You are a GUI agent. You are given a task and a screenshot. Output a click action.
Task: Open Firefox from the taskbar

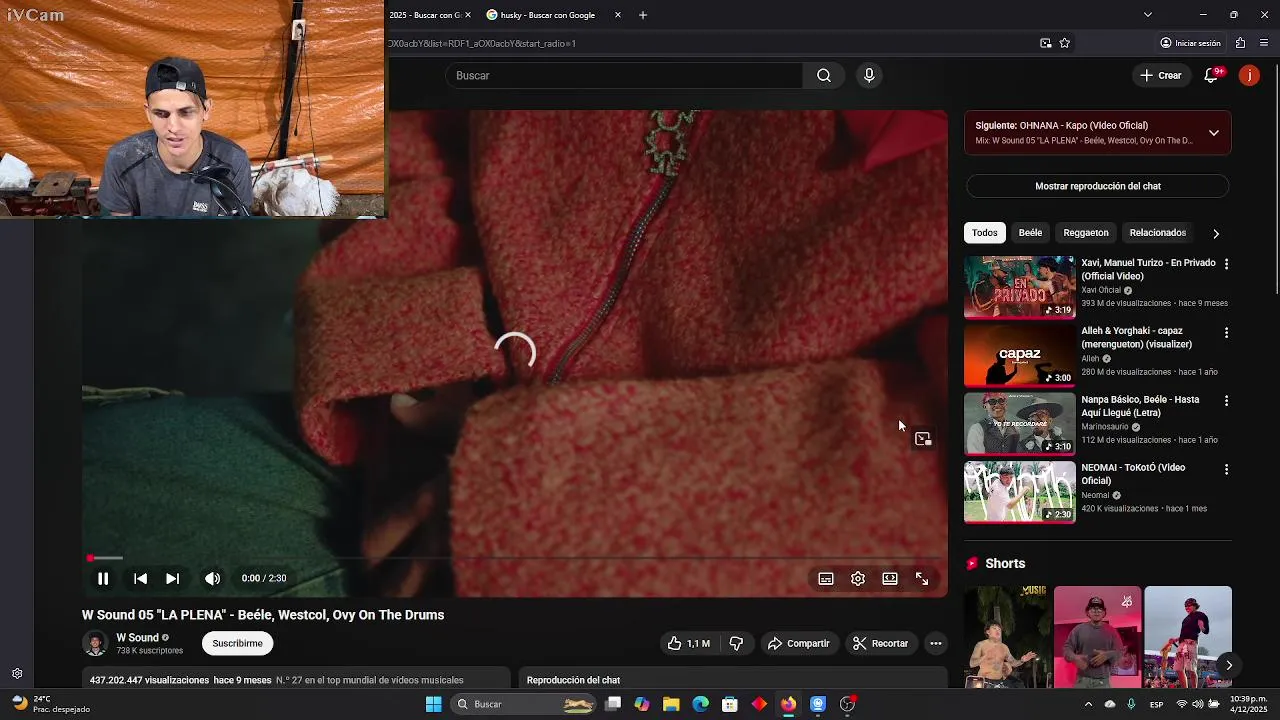789,704
